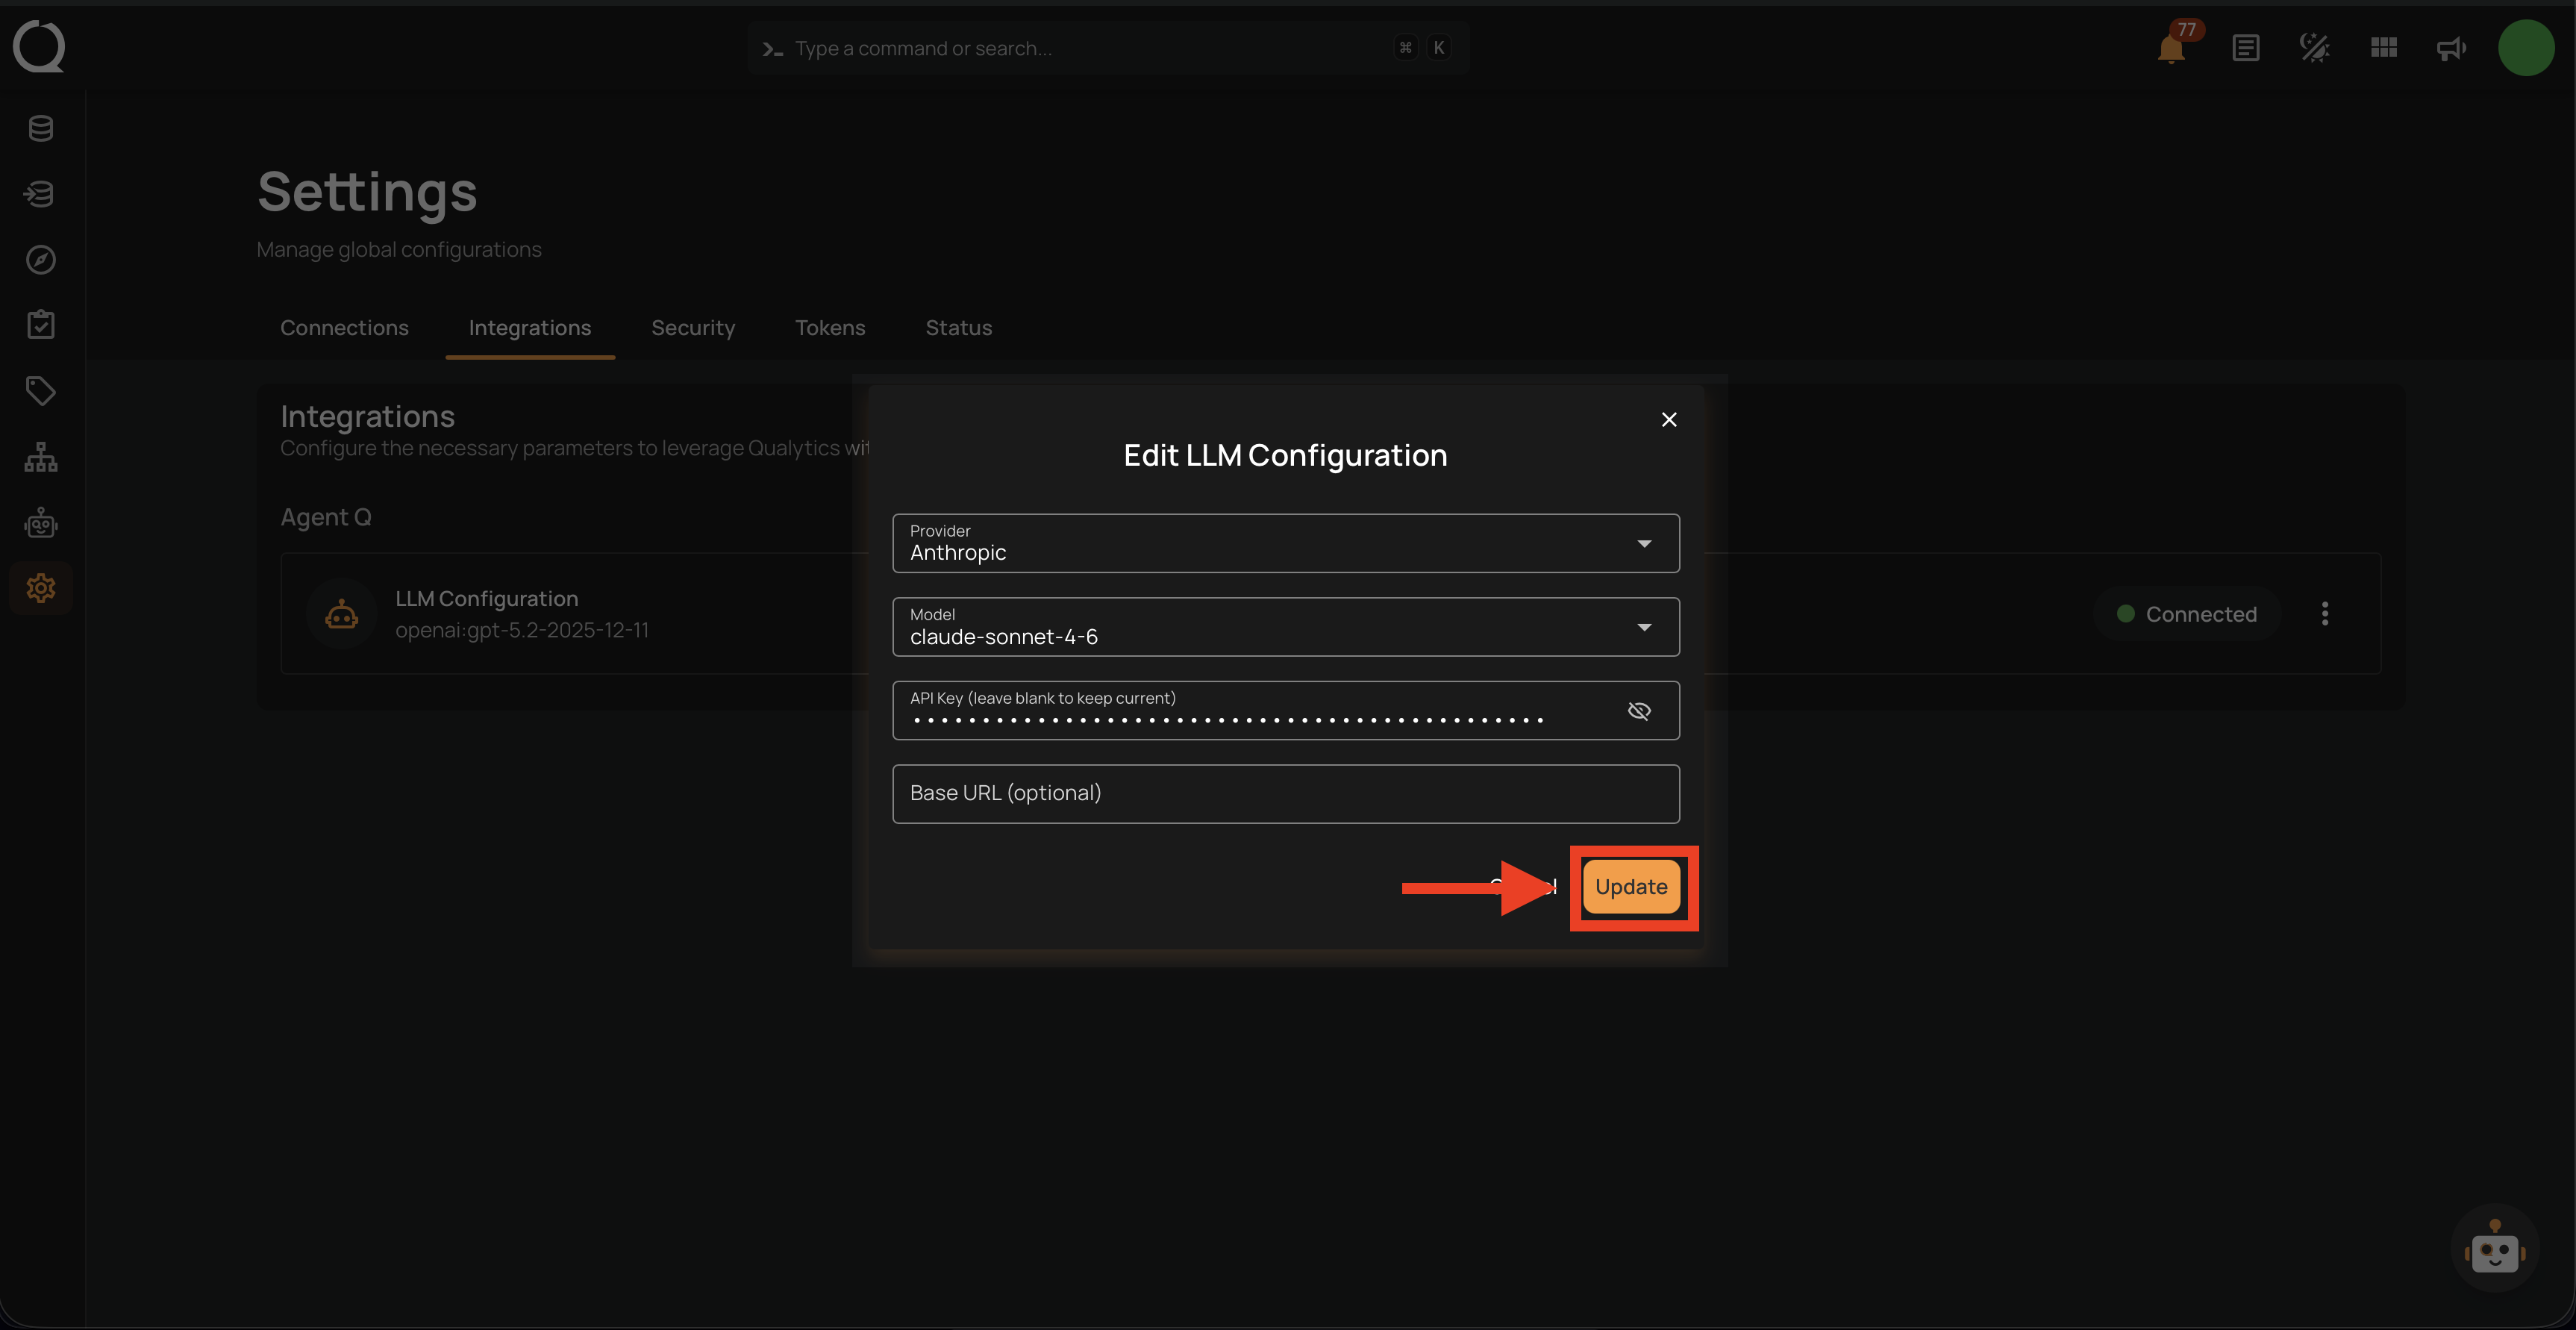Click the Update button
This screenshot has height=1330, width=2576.
tap(1631, 887)
